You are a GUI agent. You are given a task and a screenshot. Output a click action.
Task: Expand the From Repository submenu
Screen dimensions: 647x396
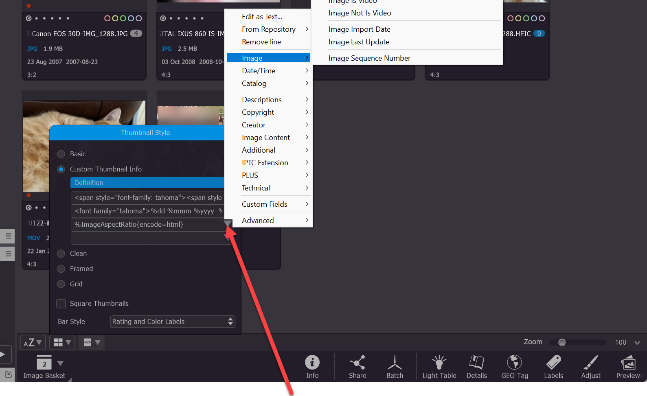point(269,29)
